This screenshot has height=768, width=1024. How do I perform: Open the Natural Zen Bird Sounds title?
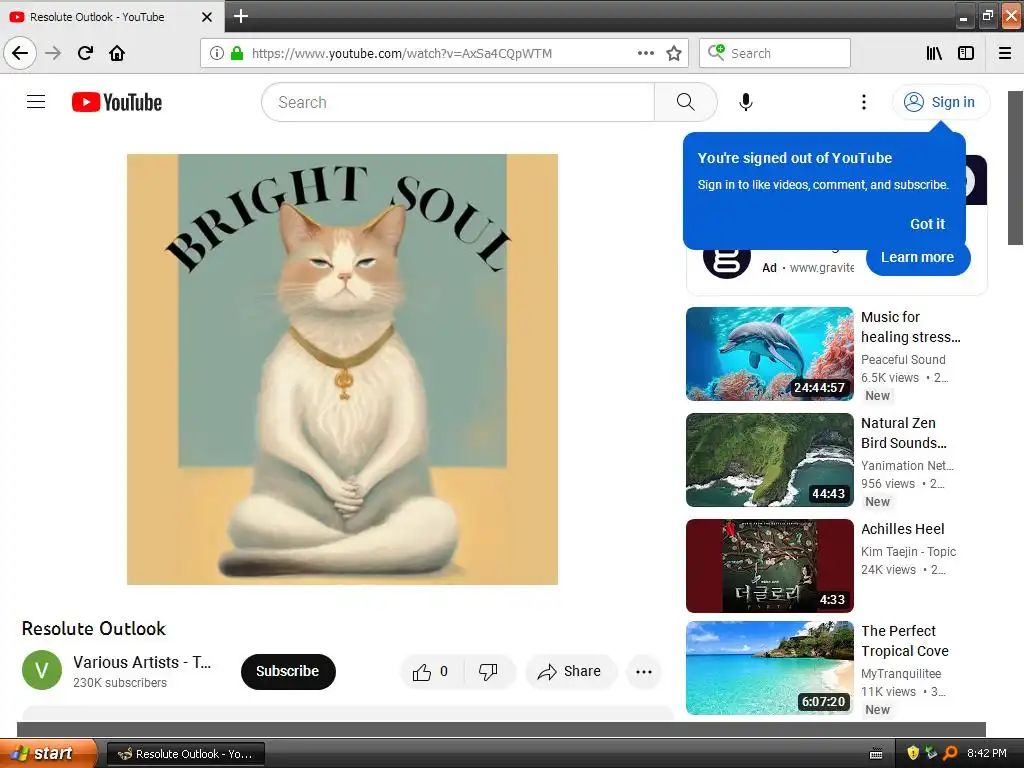click(903, 433)
